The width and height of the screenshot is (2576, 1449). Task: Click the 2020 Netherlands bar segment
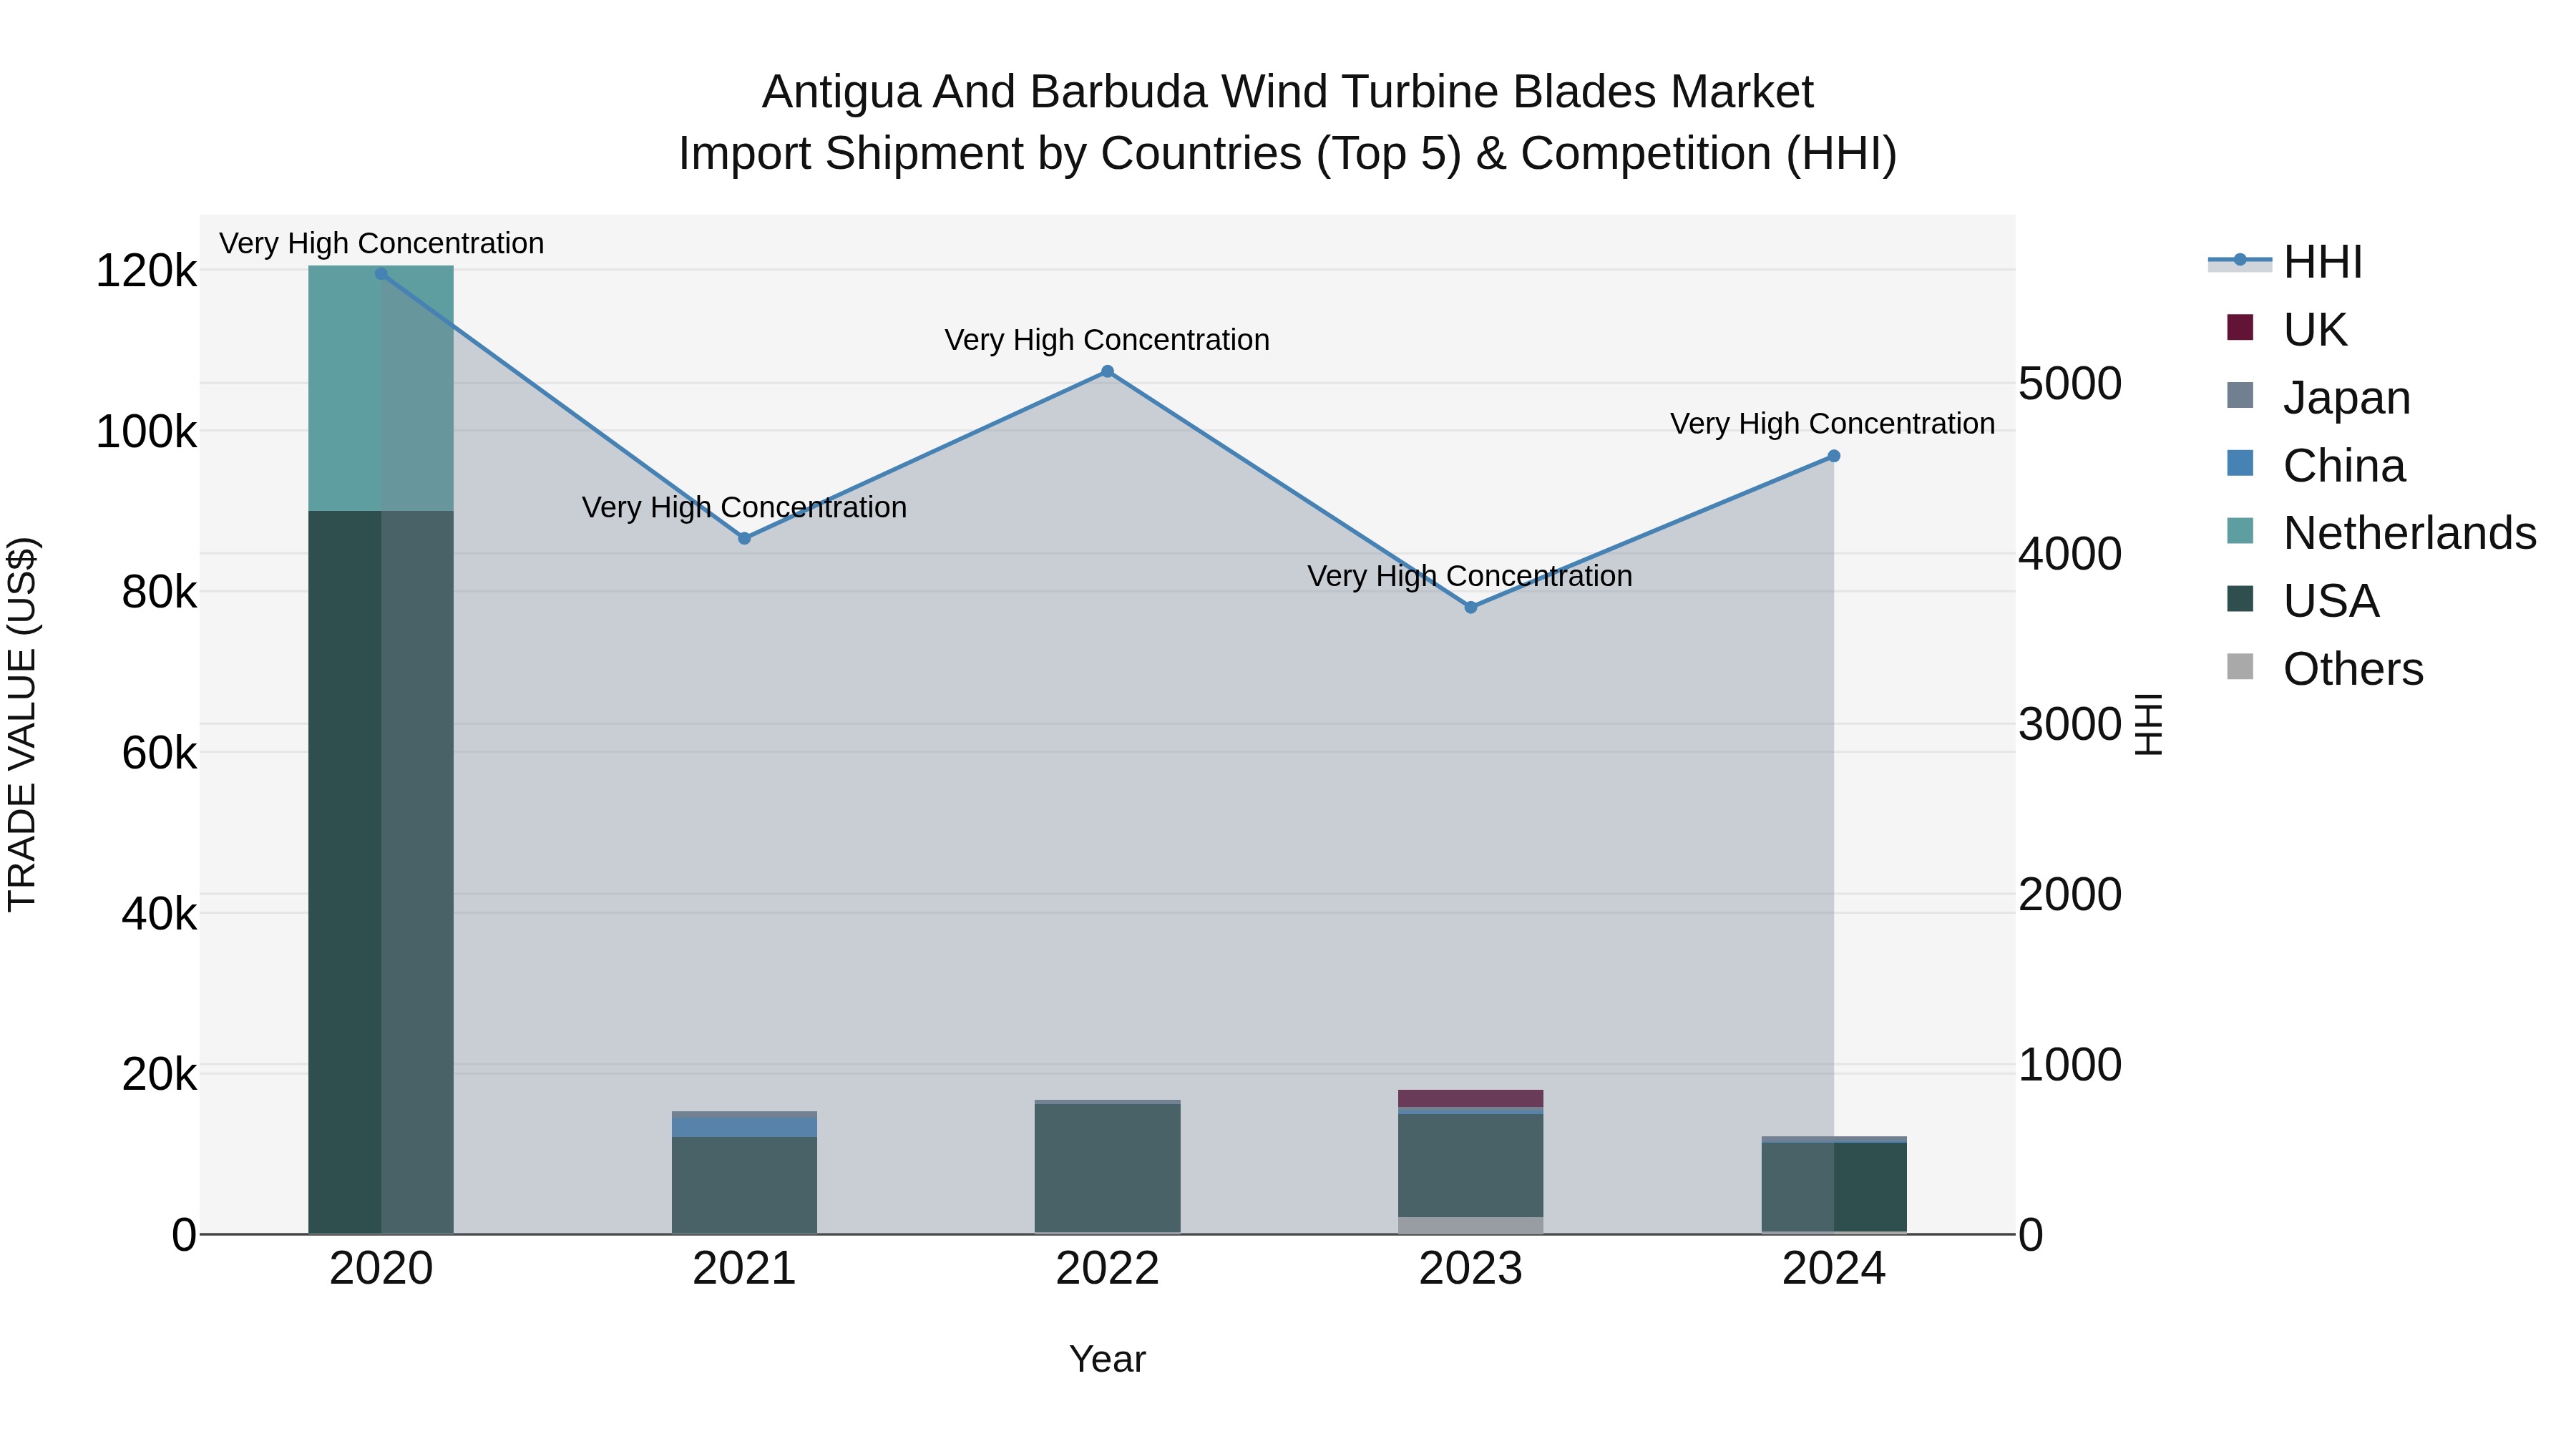click(x=381, y=388)
